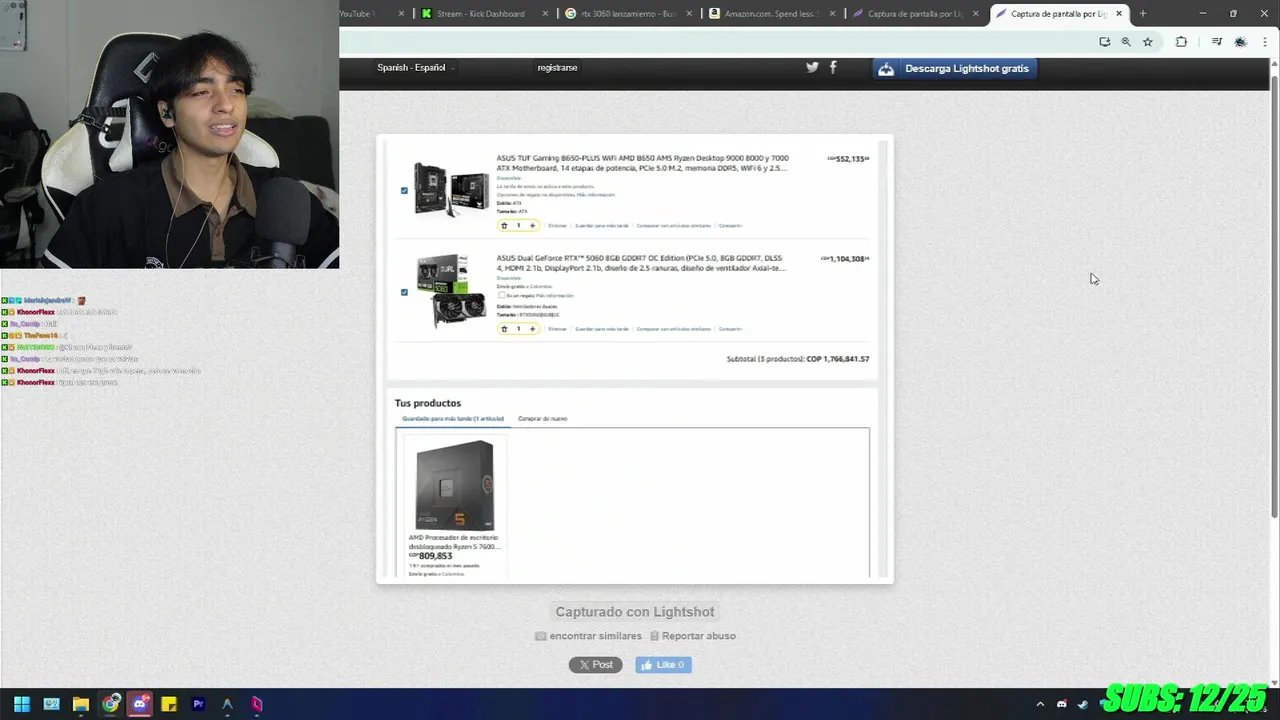Open the Facebook icon in the Lightshot header
The height and width of the screenshot is (720, 1280).
tap(833, 67)
